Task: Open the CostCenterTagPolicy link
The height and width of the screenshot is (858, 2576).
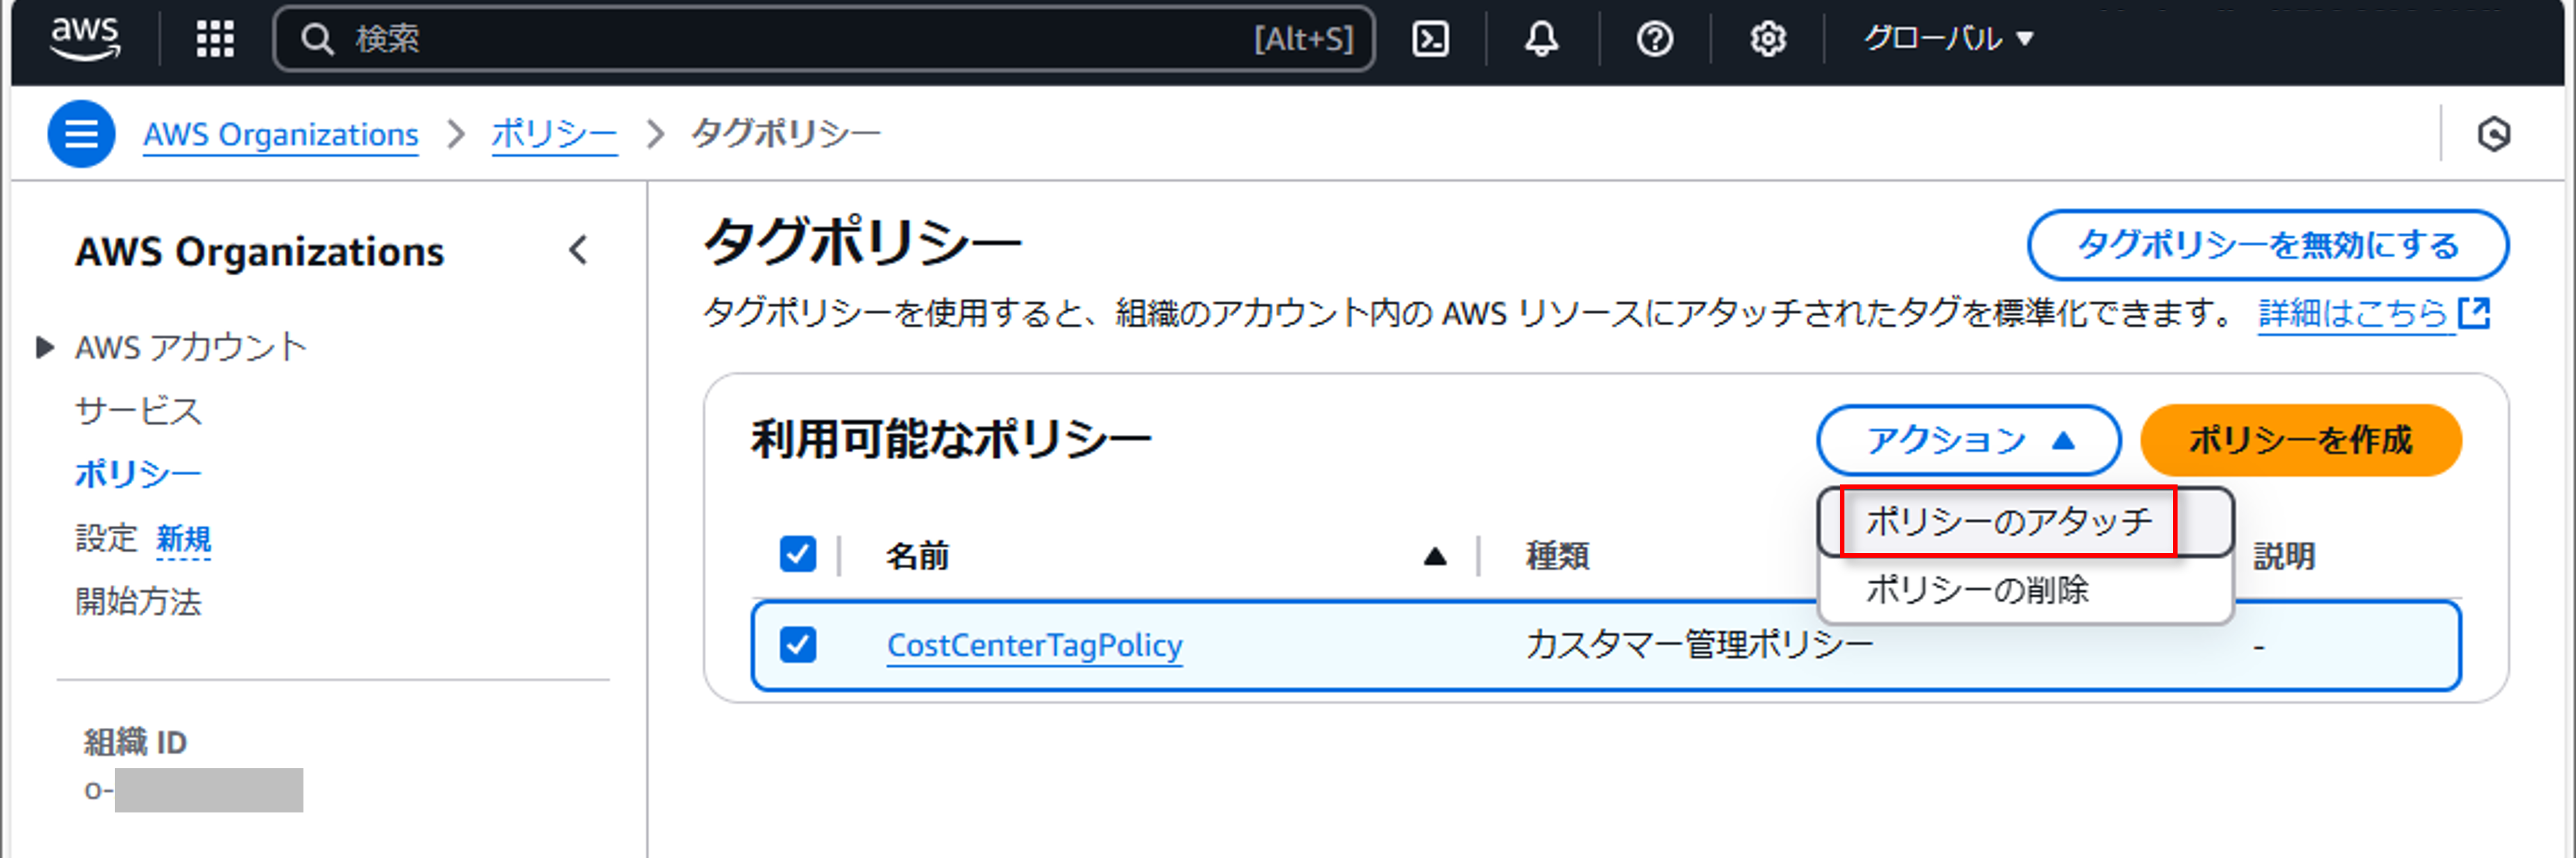Action: (x=1034, y=645)
